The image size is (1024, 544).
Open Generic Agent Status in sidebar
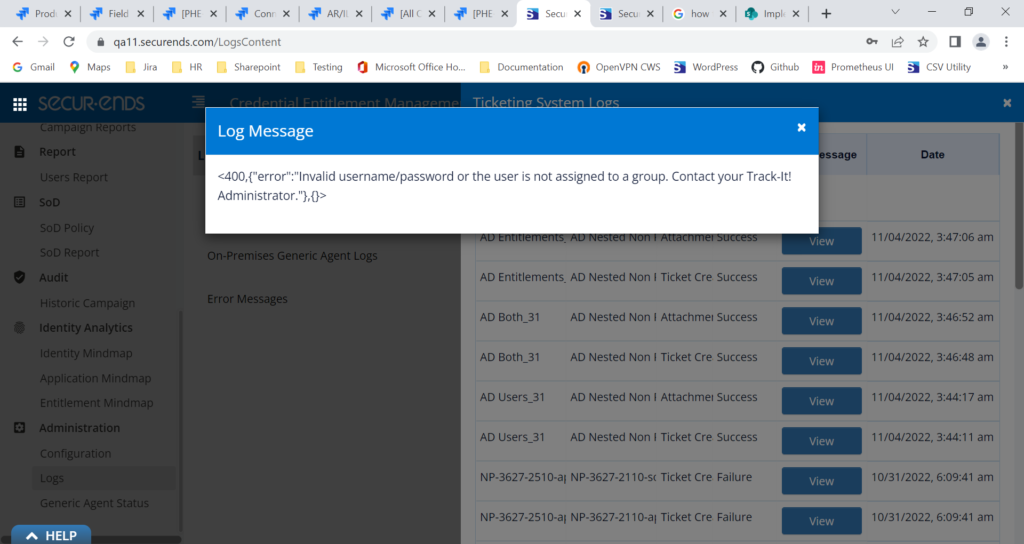94,502
